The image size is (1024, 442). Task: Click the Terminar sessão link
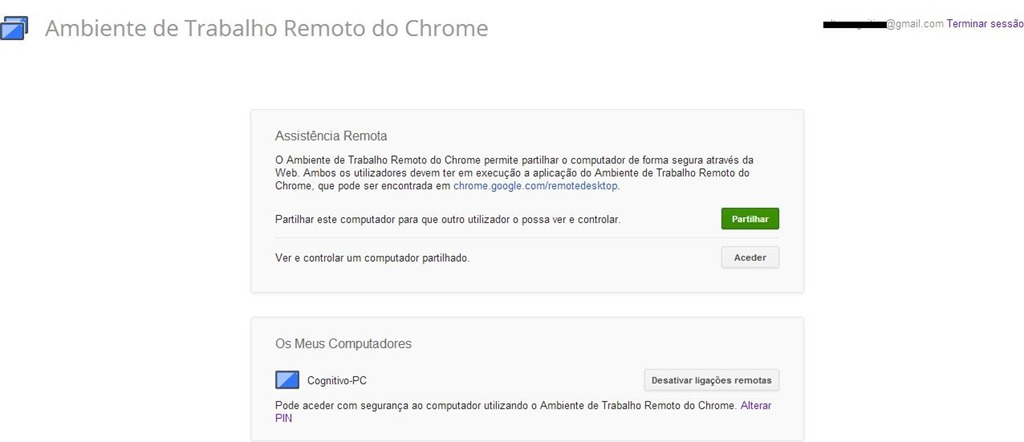[x=985, y=24]
